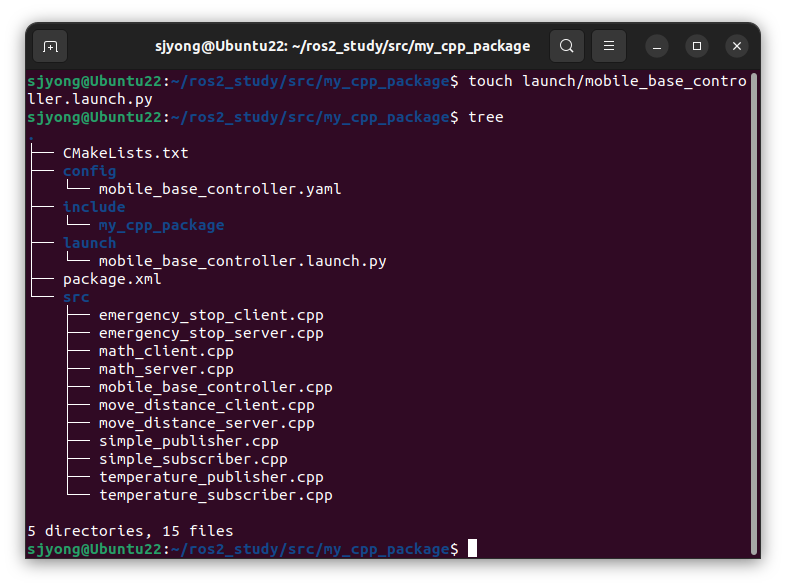
Task: Maximize the terminal window
Action: coord(697,46)
